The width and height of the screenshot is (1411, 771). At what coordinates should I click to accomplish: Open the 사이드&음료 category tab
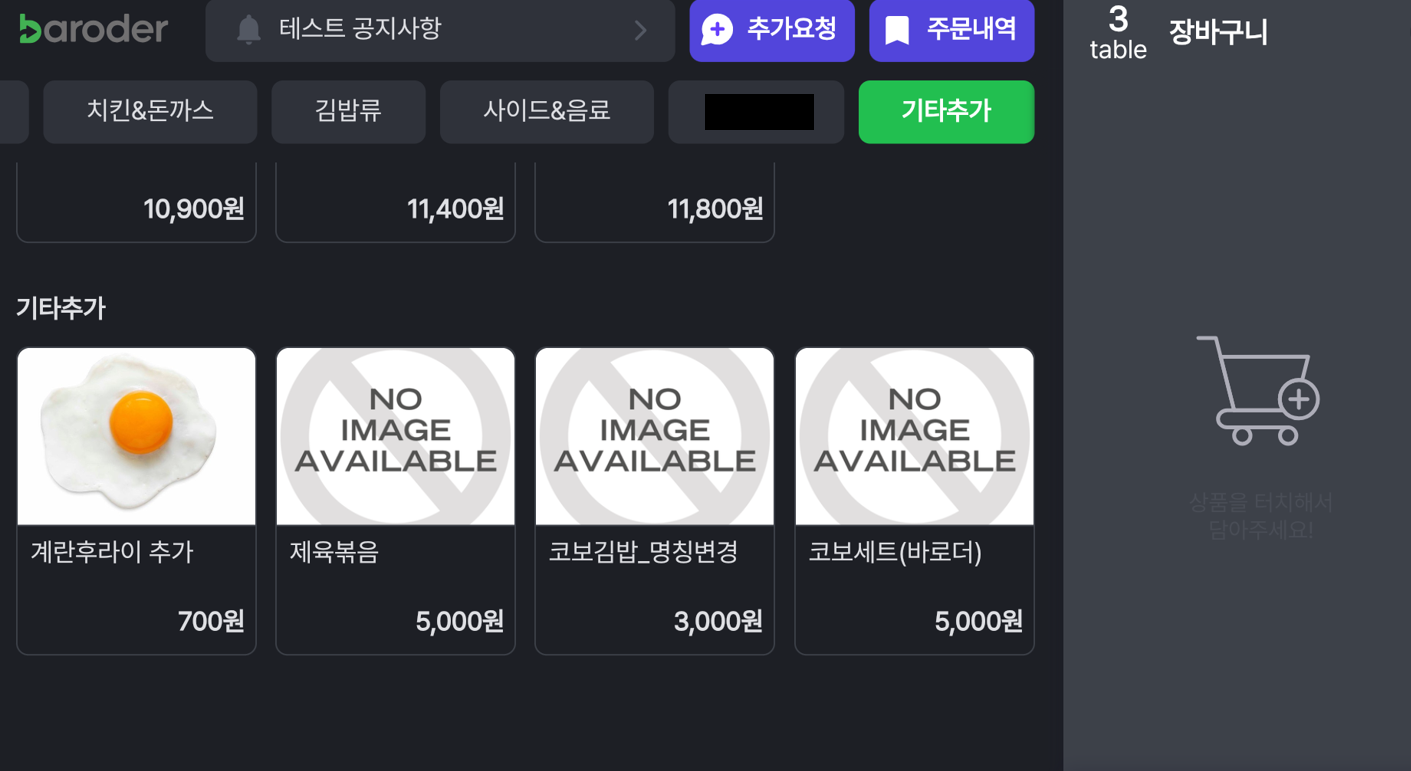(546, 111)
